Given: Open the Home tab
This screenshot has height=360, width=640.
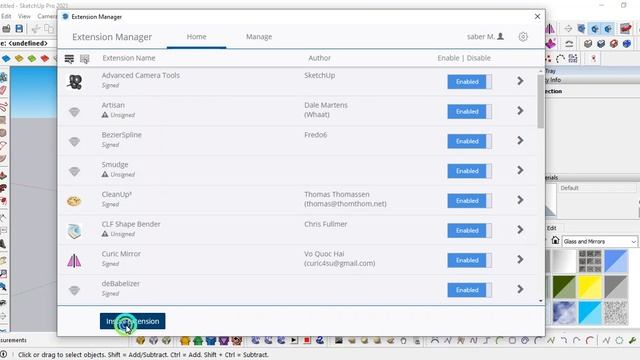Looking at the screenshot, I should click(x=196, y=37).
